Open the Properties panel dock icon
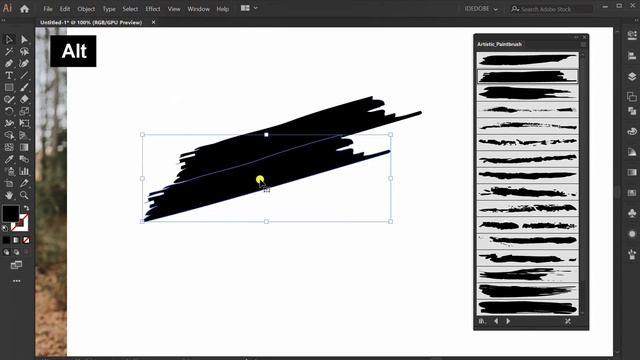640x360 pixels. (x=632, y=36)
